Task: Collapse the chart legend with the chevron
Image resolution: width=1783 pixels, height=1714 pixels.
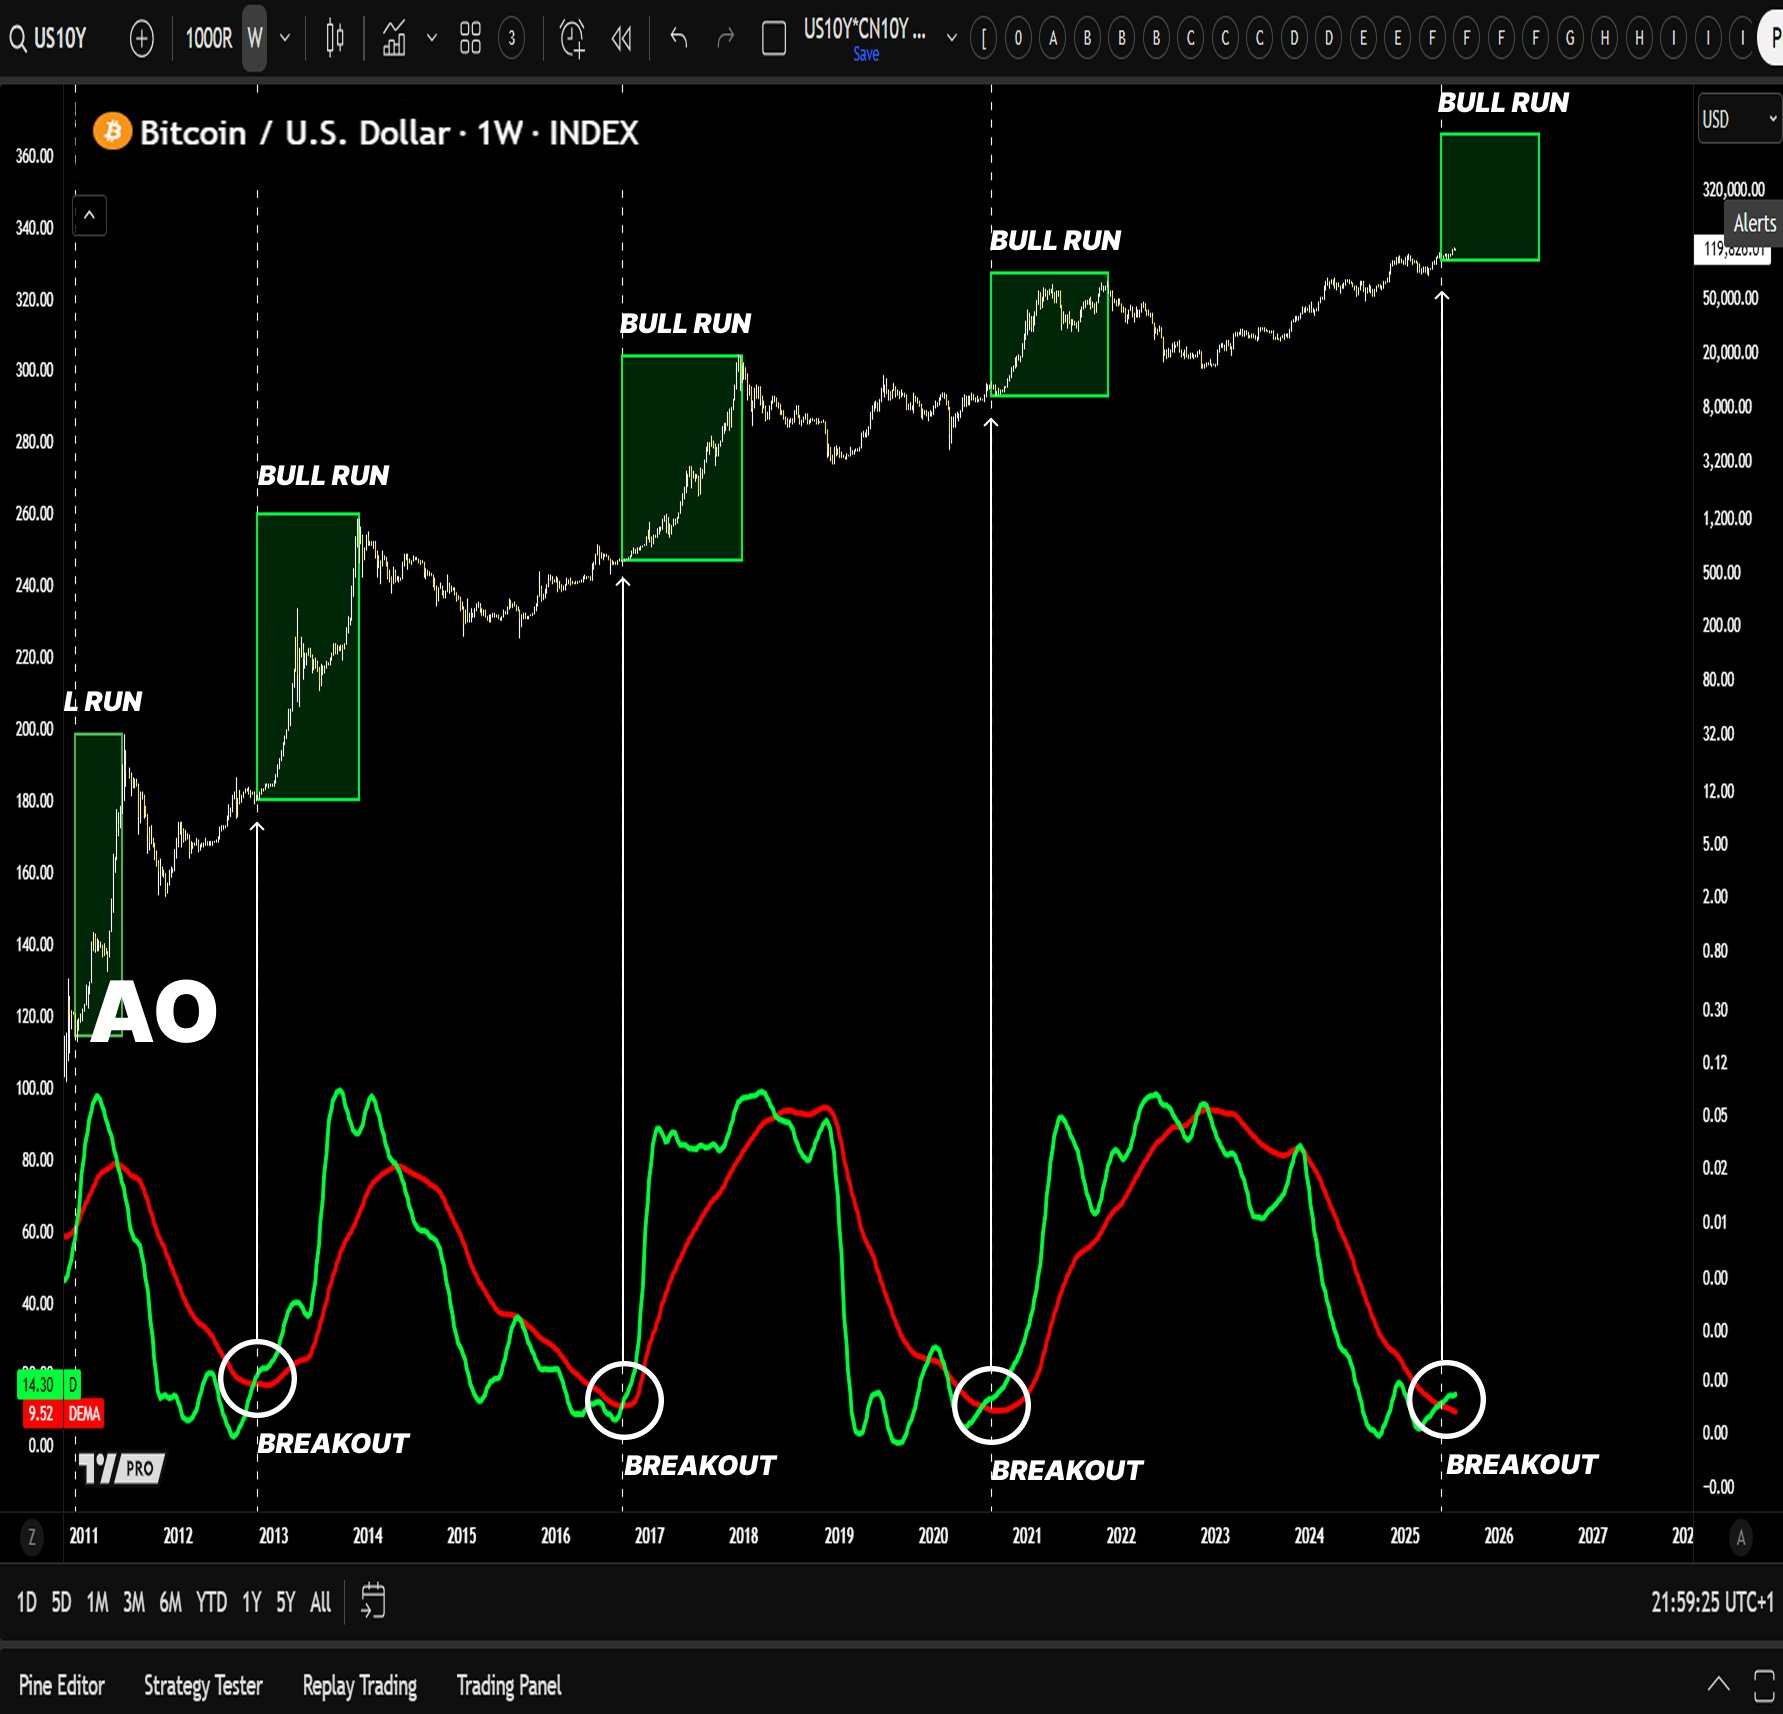Action: coord(89,215)
